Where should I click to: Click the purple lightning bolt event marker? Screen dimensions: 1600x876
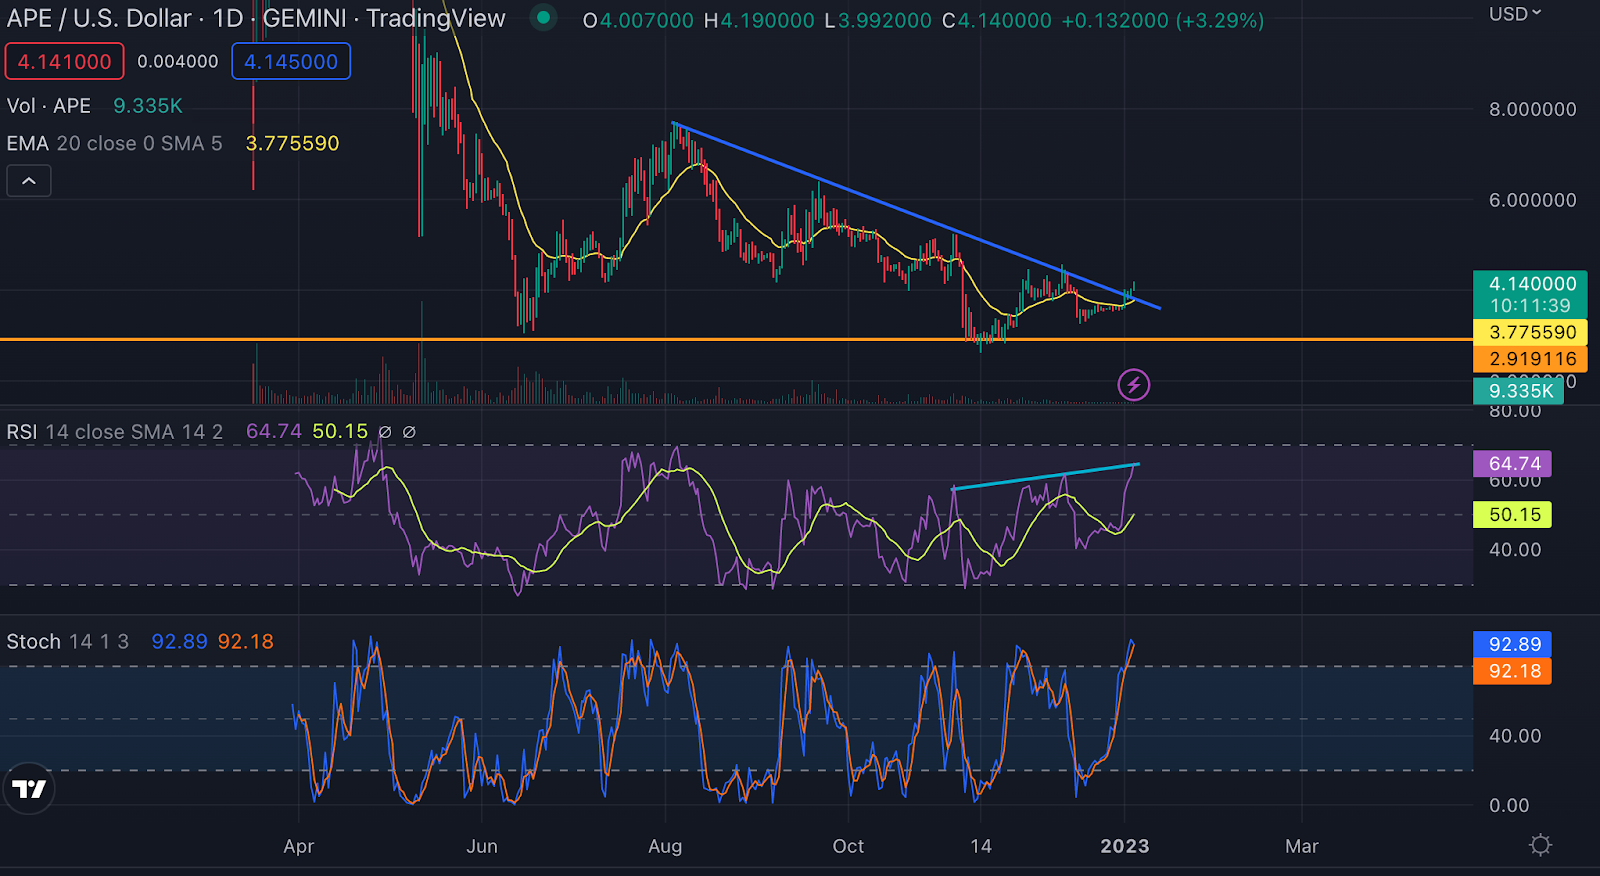click(1134, 384)
